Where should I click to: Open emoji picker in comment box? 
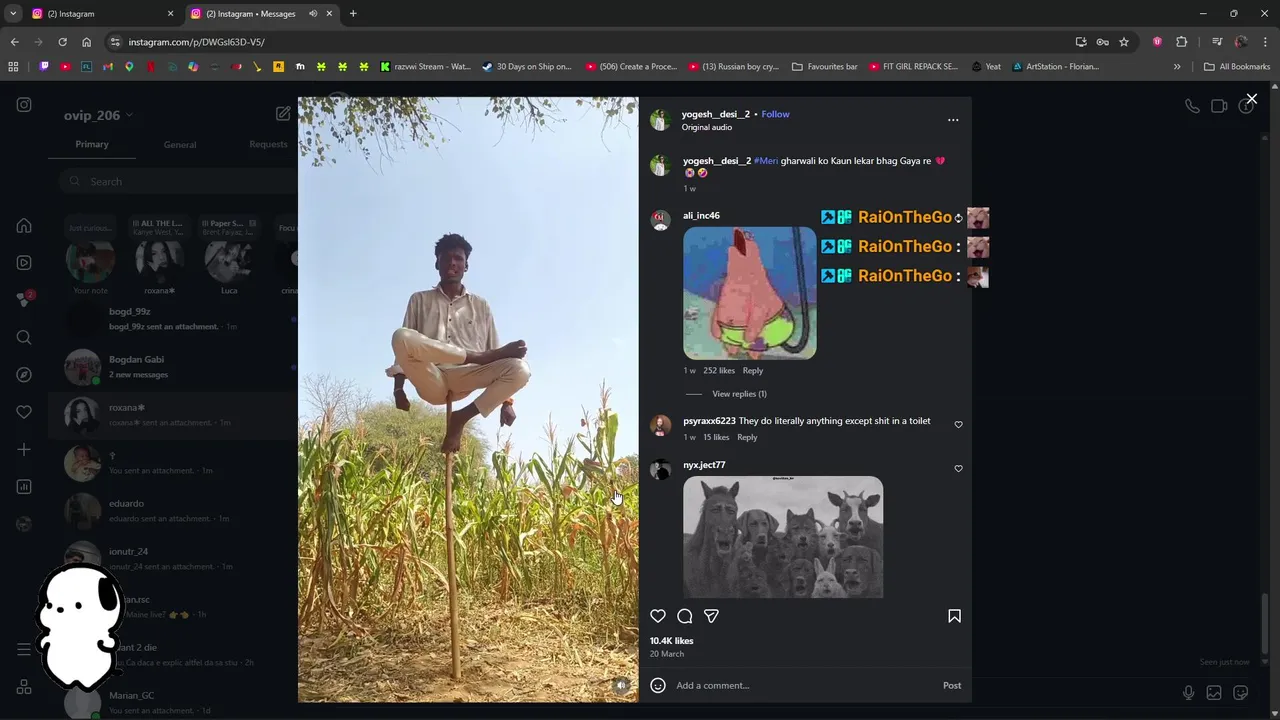[658, 685]
